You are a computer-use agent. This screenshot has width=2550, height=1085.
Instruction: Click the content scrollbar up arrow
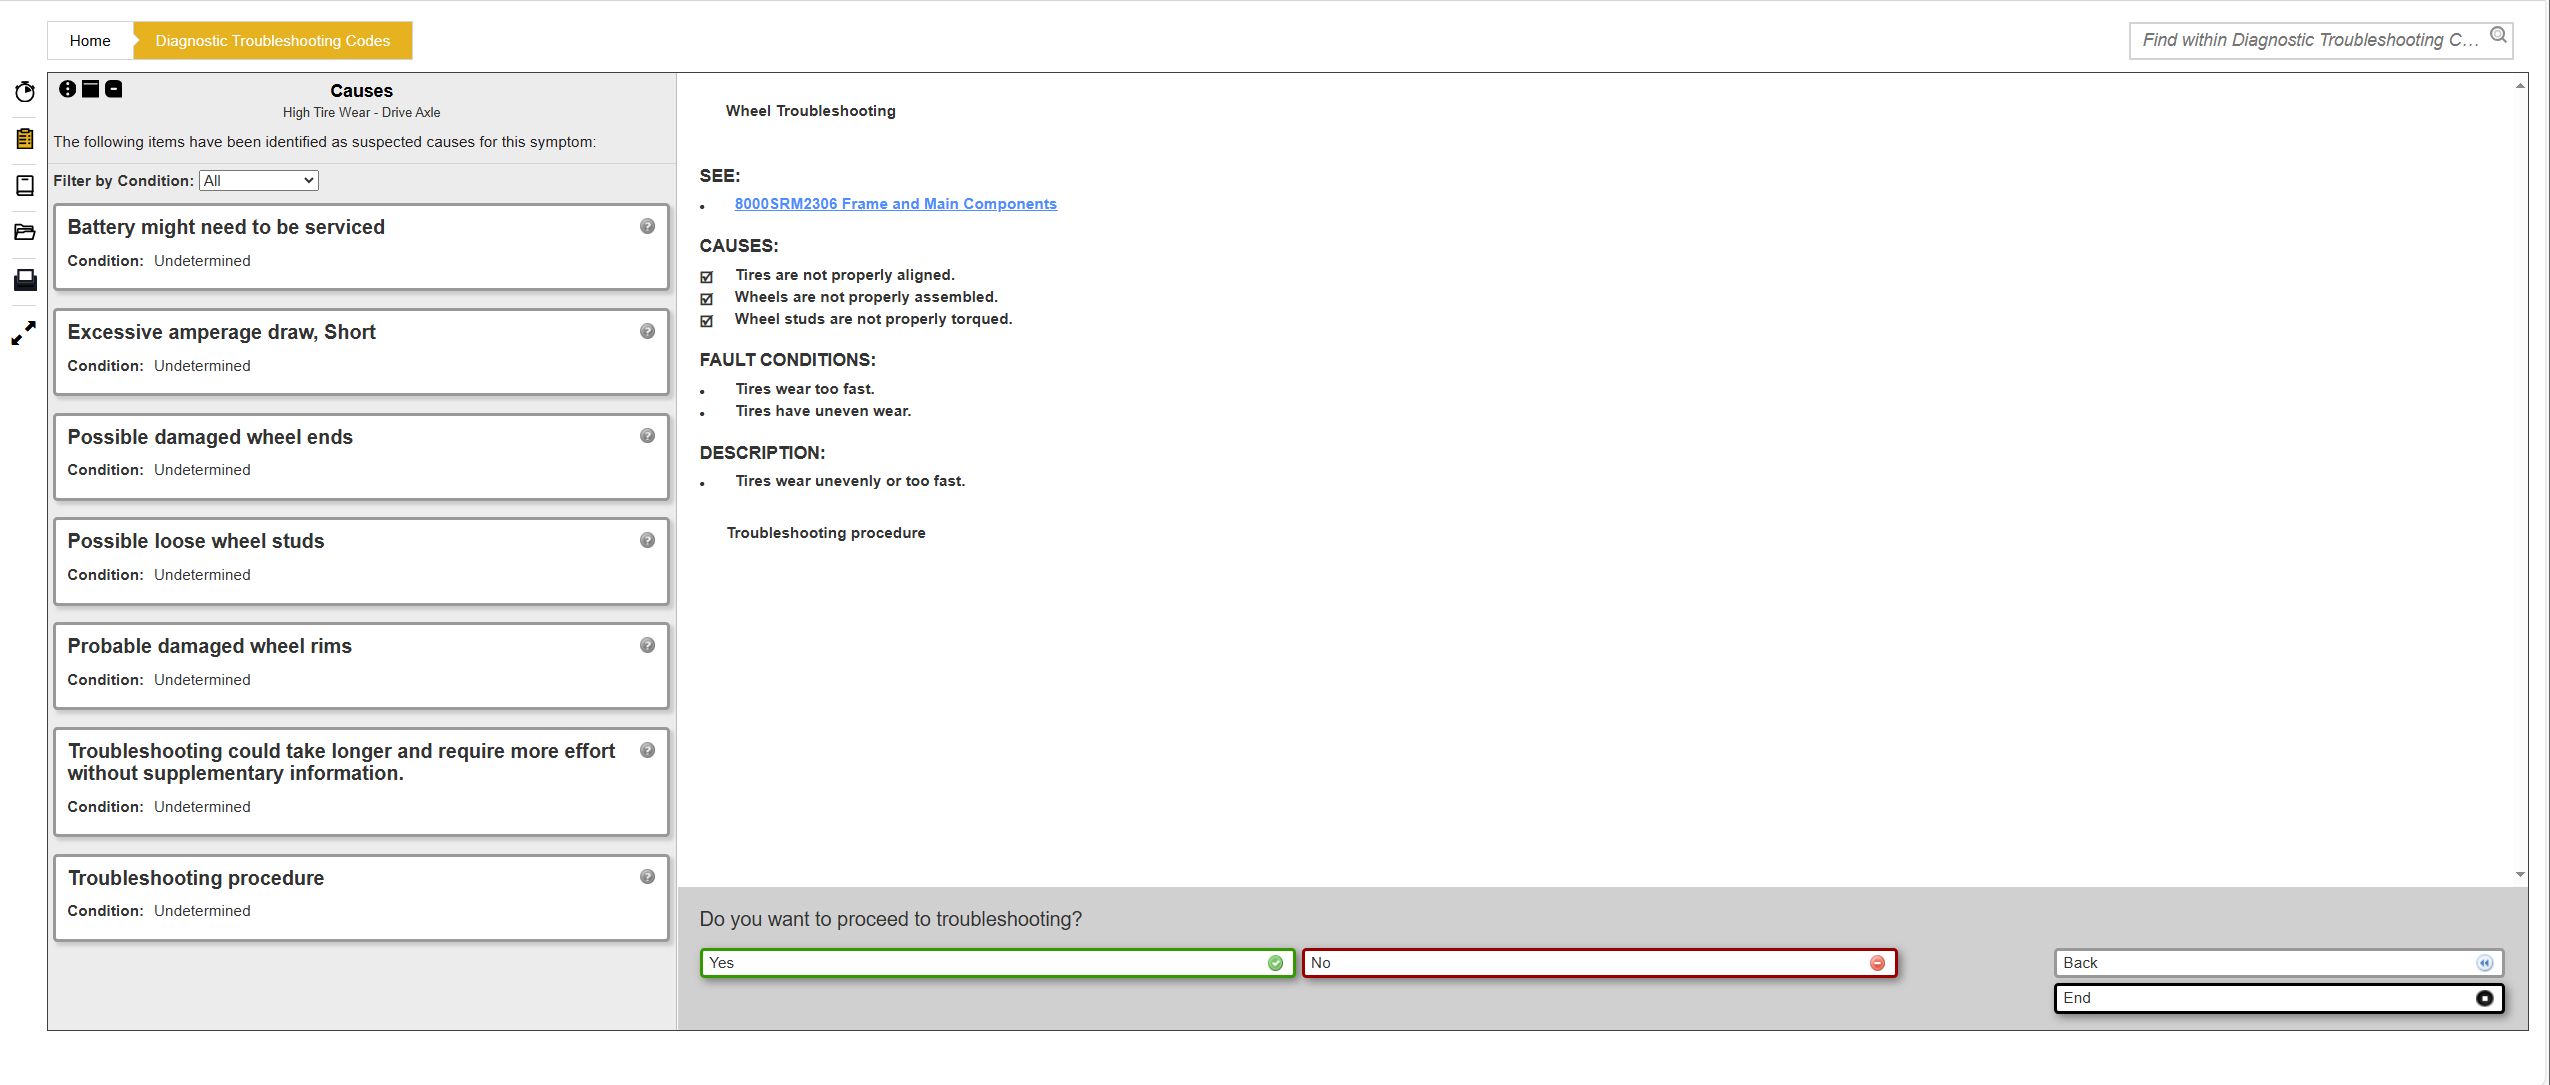(x=2520, y=86)
